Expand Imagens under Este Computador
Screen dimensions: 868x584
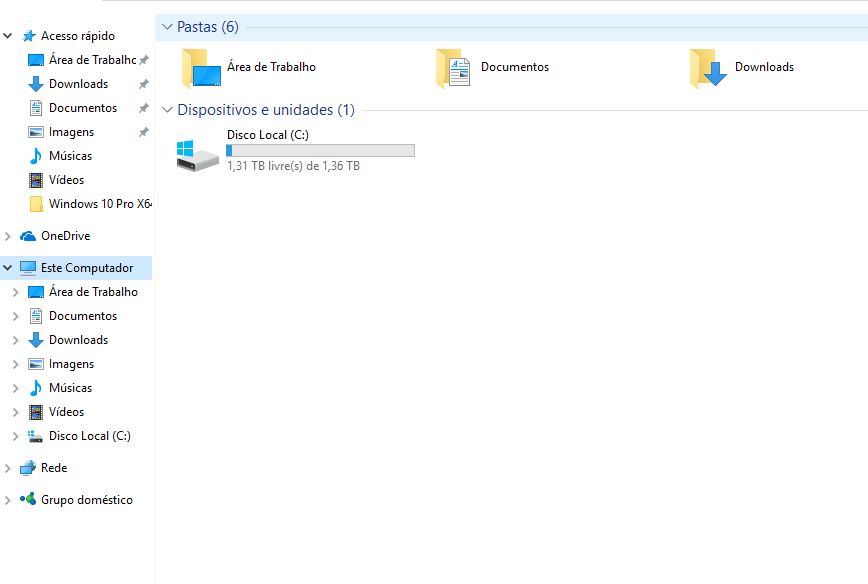tap(16, 364)
